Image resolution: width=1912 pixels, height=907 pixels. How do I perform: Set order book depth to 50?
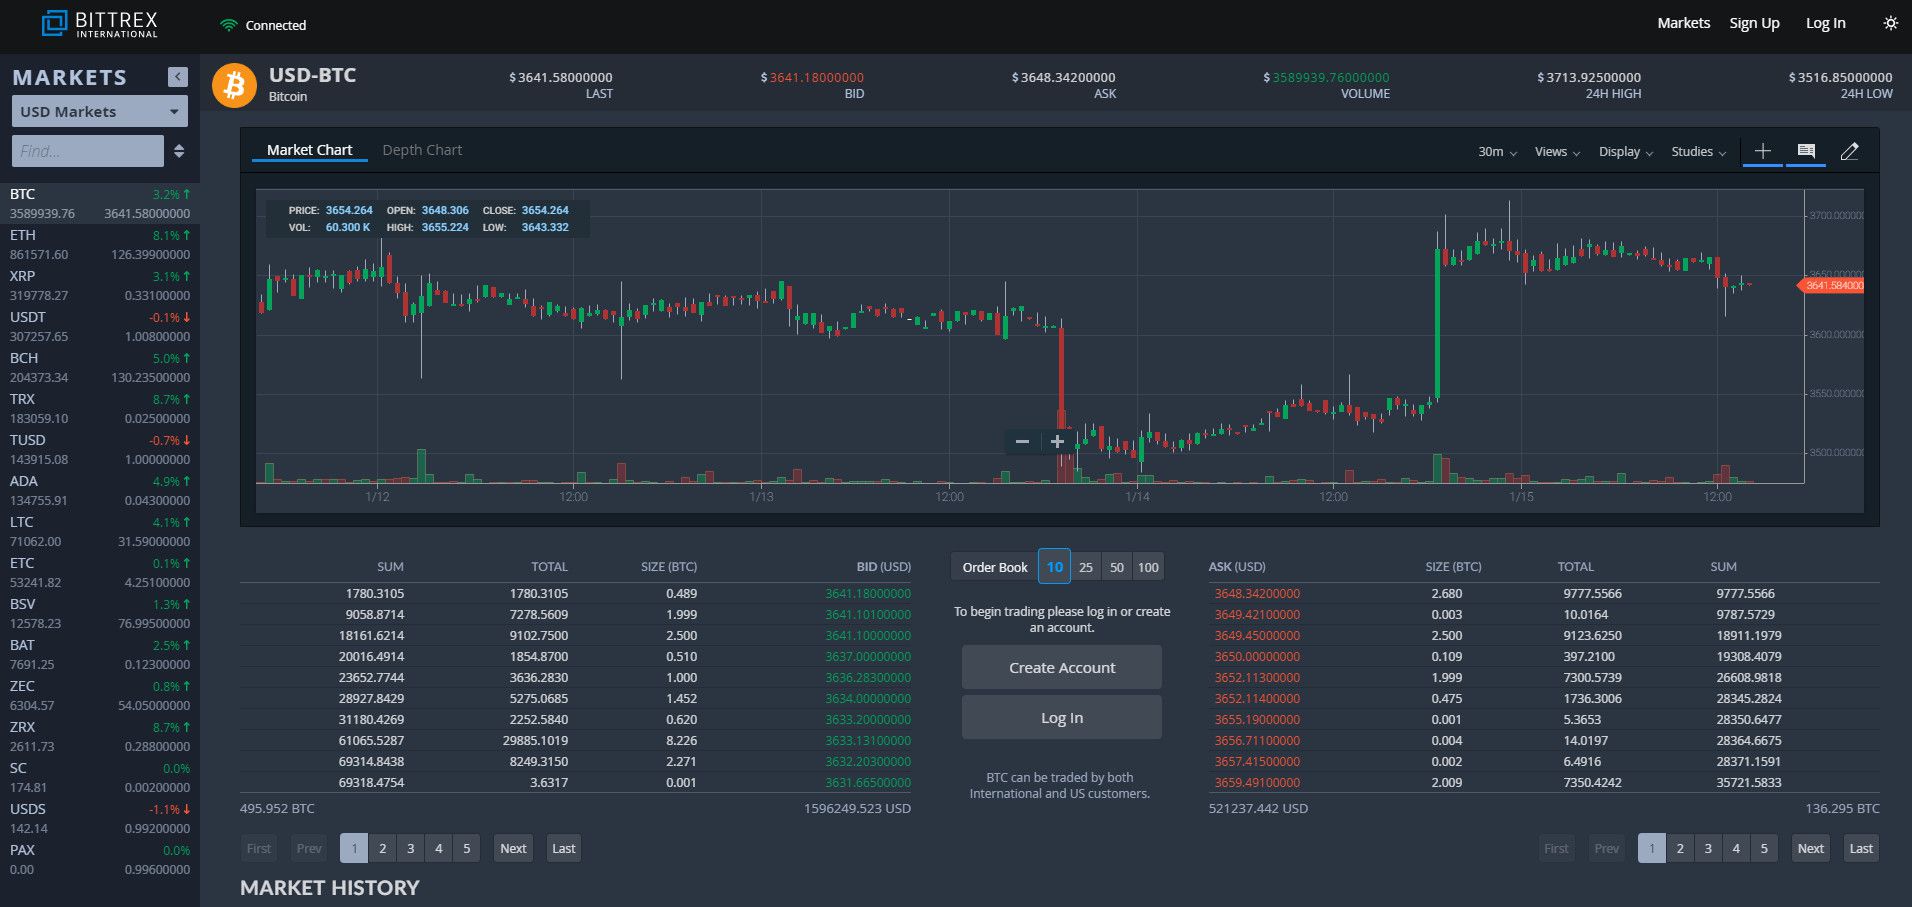[x=1117, y=567]
